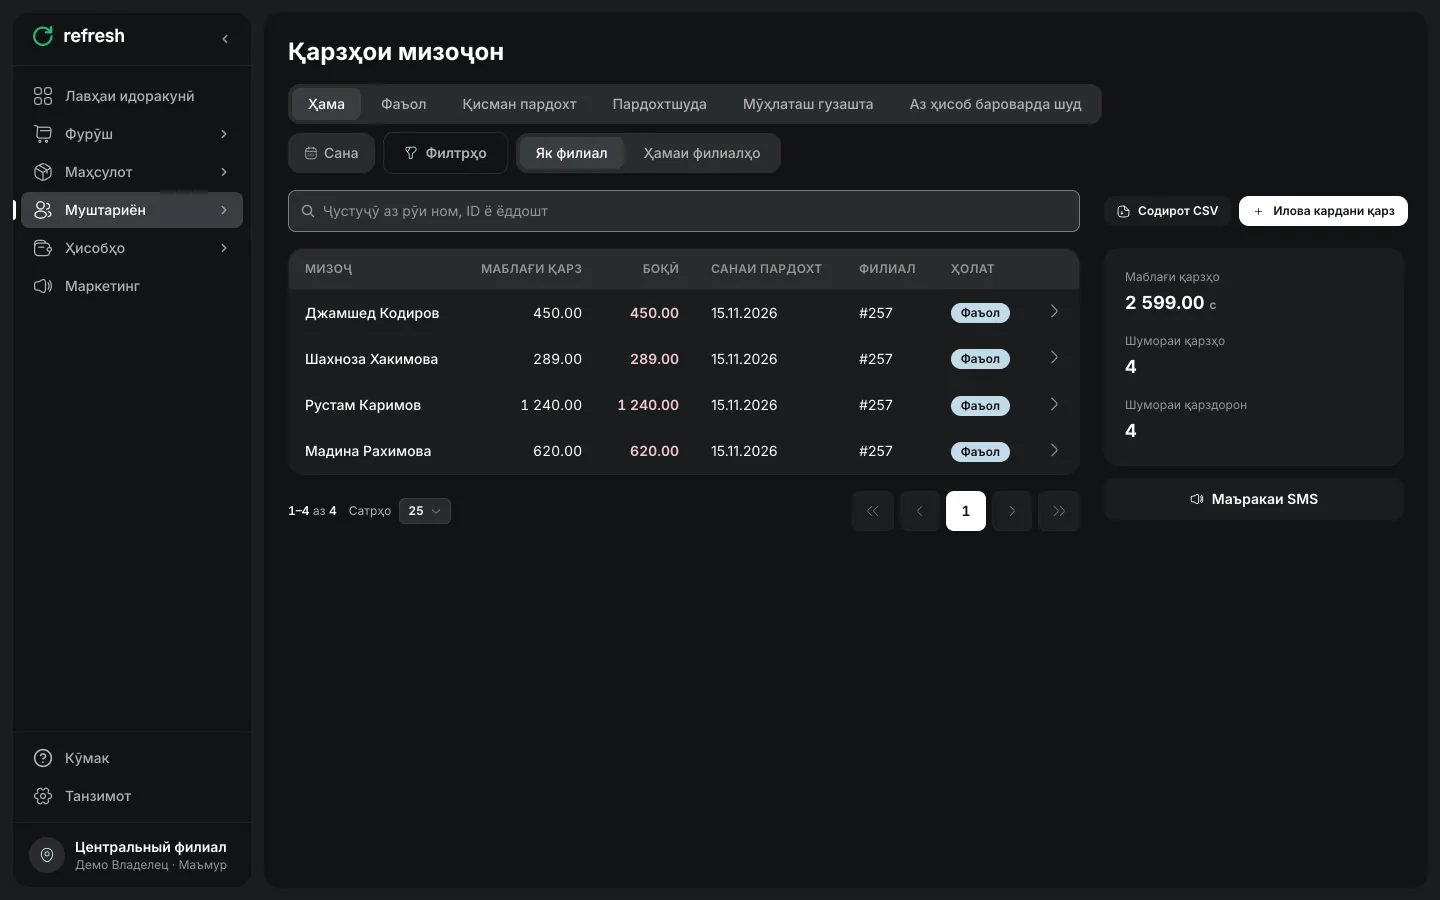Click the Маркетинг megaphone icon

43,286
